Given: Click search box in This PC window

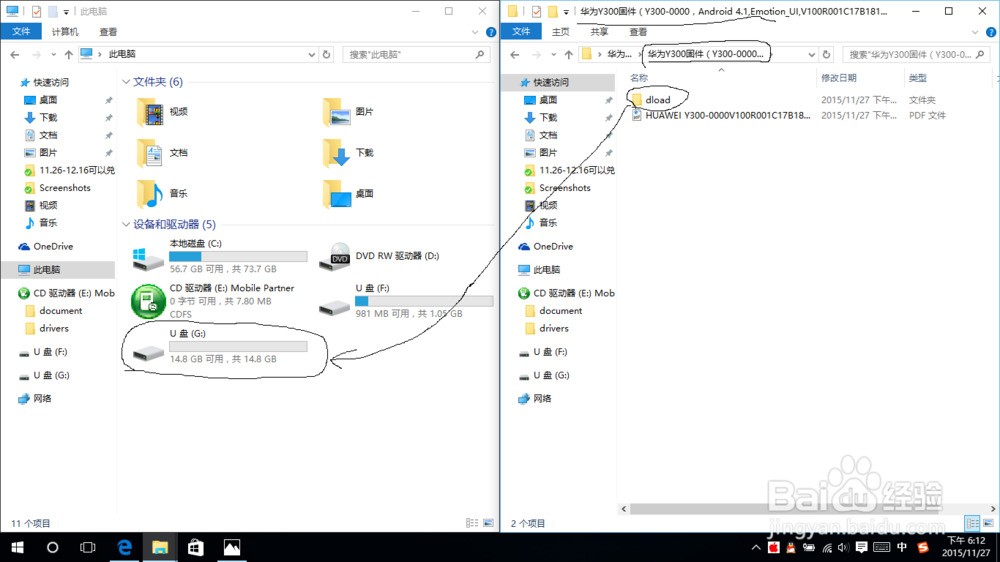Looking at the screenshot, I should point(416,55).
